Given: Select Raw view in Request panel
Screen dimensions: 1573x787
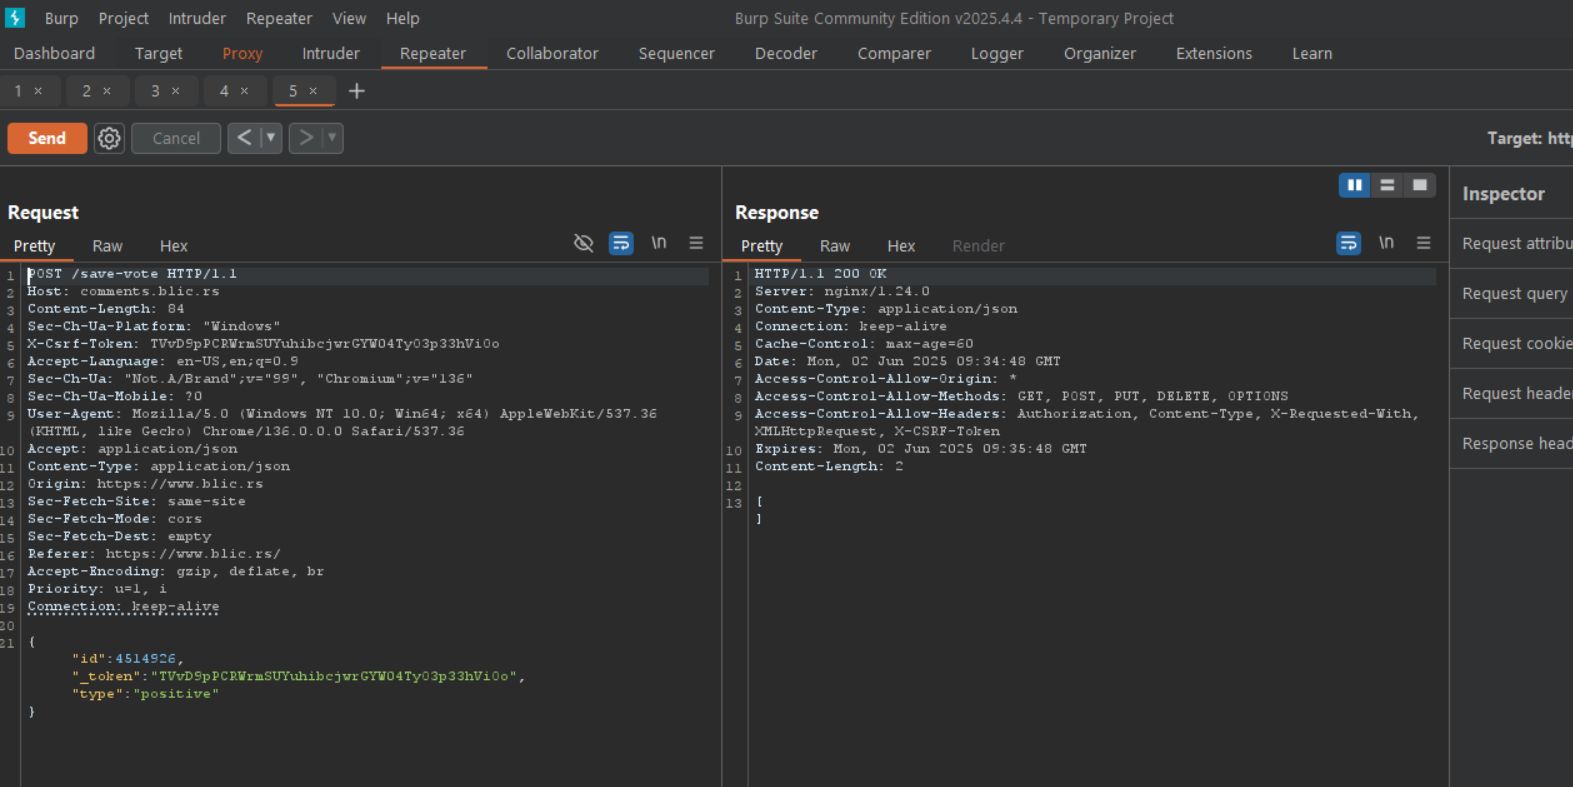Looking at the screenshot, I should pyautogui.click(x=107, y=246).
